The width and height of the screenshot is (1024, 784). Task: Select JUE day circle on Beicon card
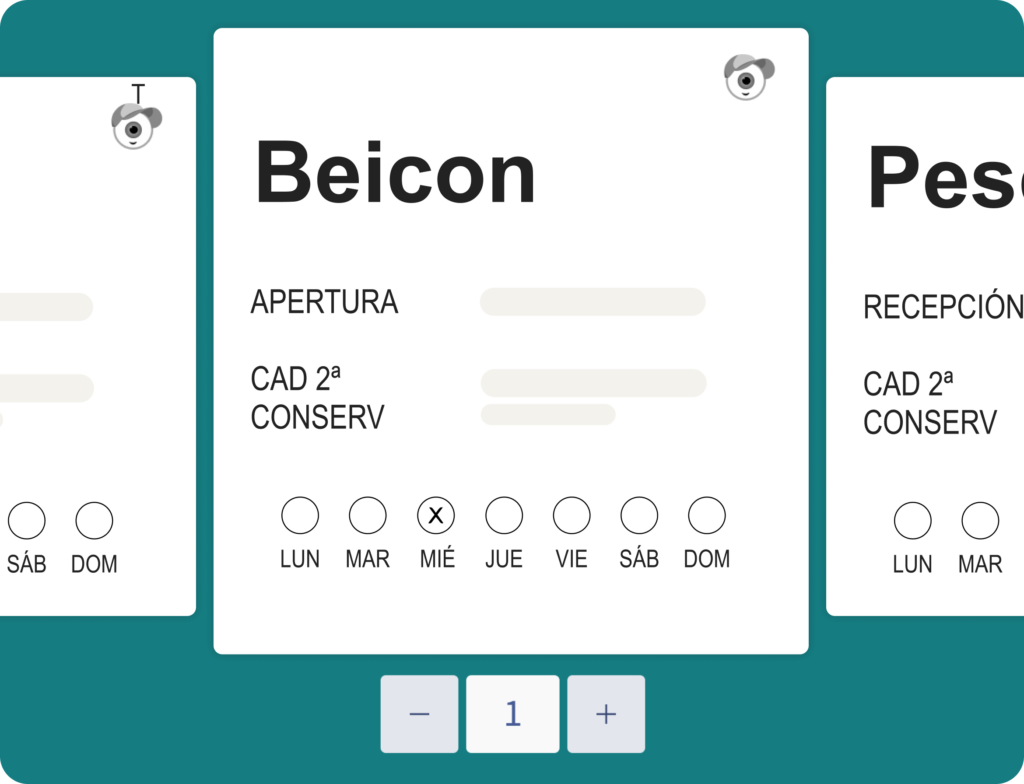(x=504, y=516)
